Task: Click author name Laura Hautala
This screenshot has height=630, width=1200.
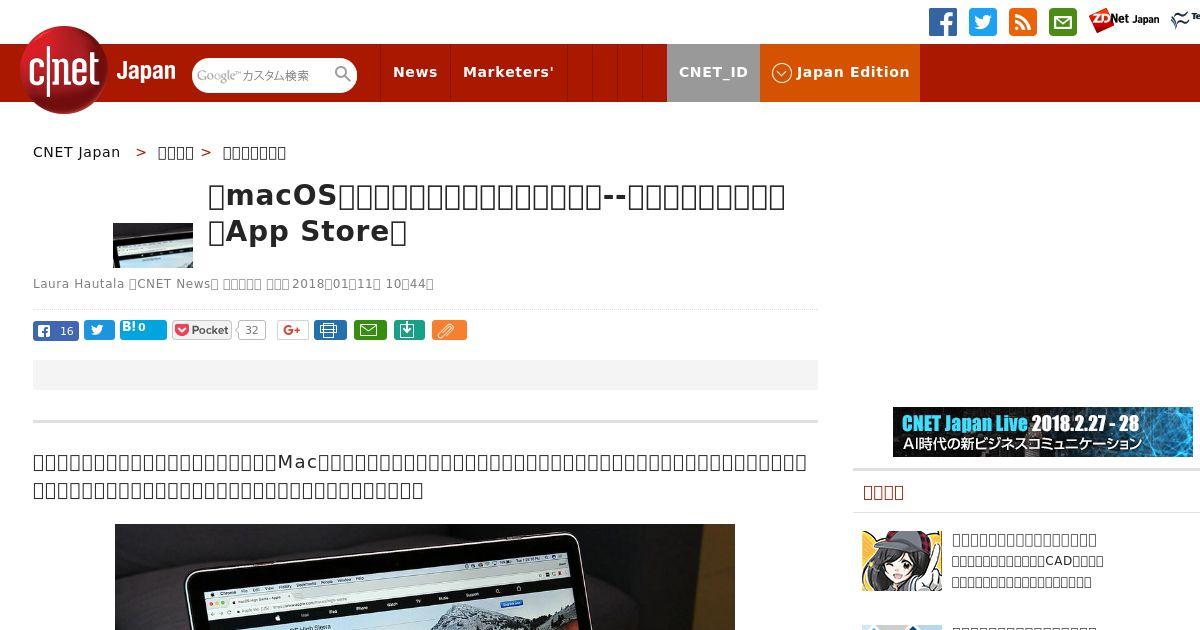Action: (x=78, y=284)
